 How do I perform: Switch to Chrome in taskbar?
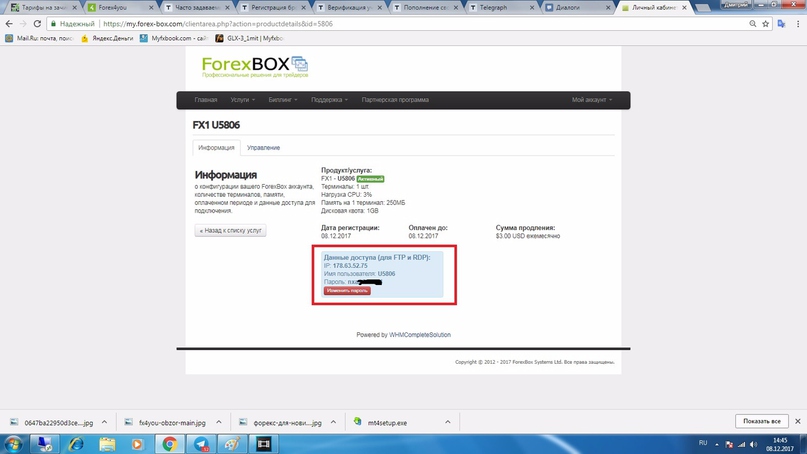(169, 444)
